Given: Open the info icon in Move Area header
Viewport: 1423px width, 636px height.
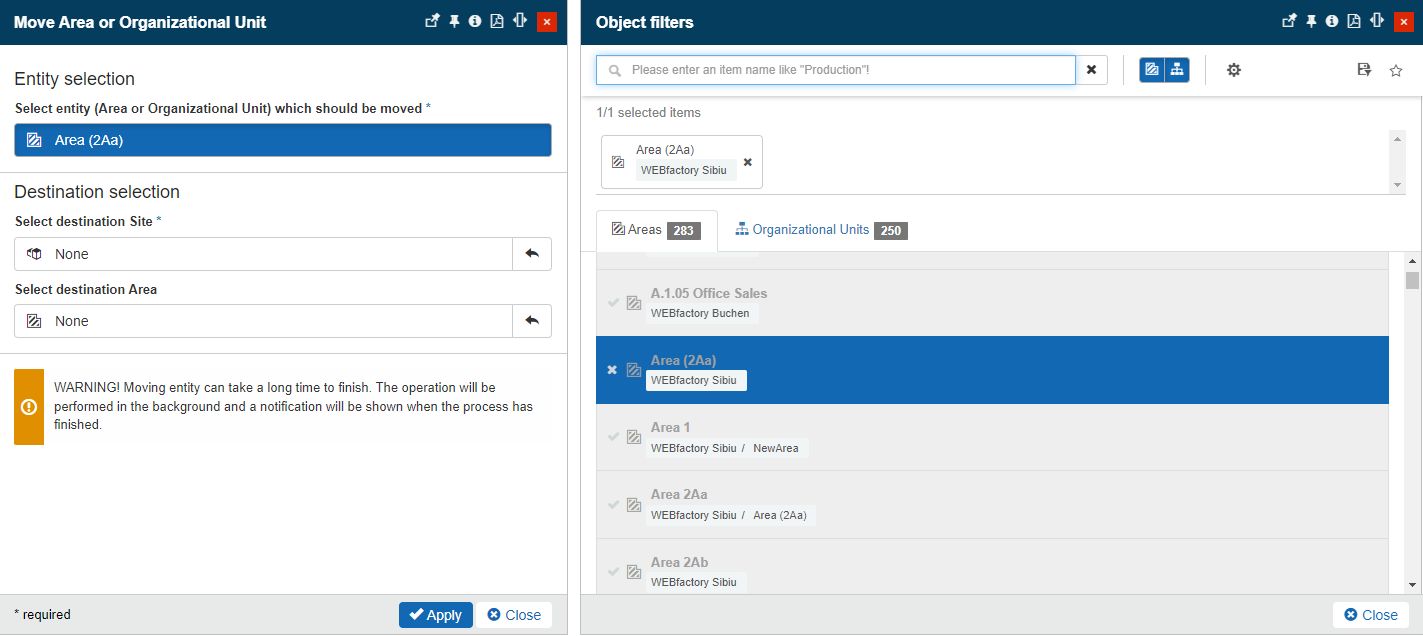Looking at the screenshot, I should (x=475, y=21).
